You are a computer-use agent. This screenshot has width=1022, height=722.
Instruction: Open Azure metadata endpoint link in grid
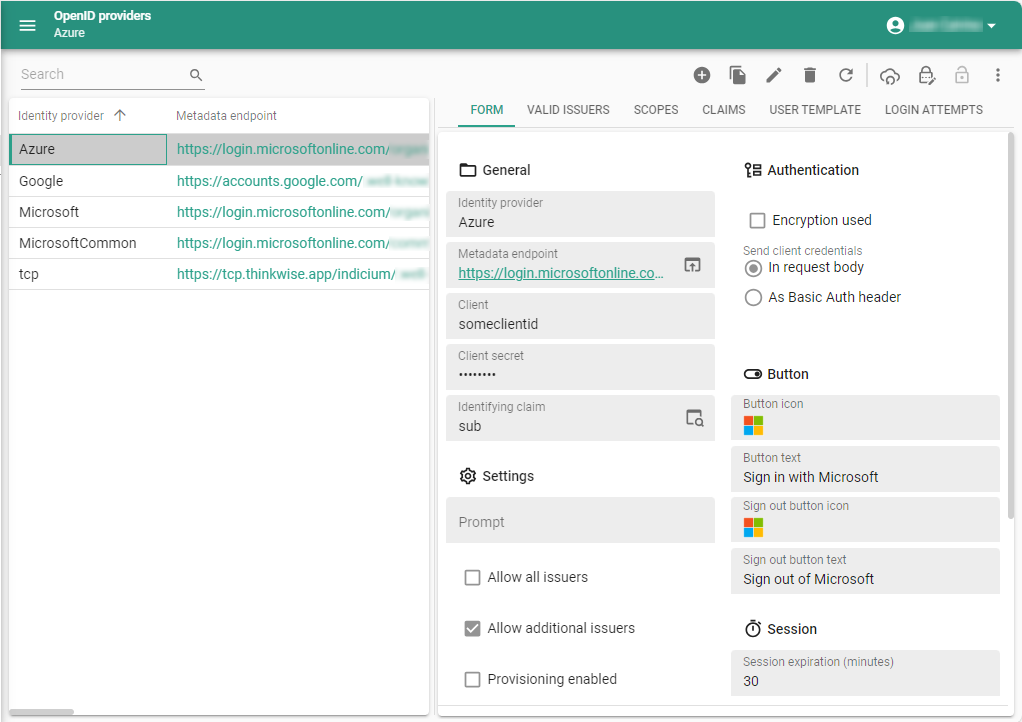point(301,149)
